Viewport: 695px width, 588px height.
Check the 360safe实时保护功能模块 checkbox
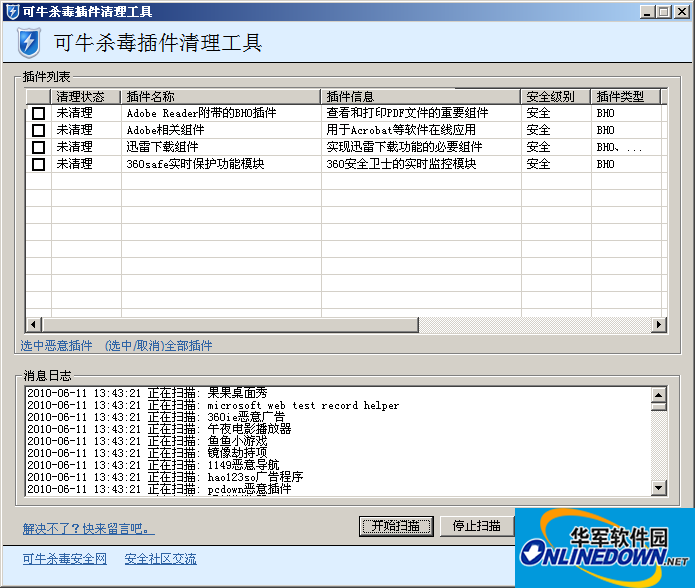(x=39, y=164)
